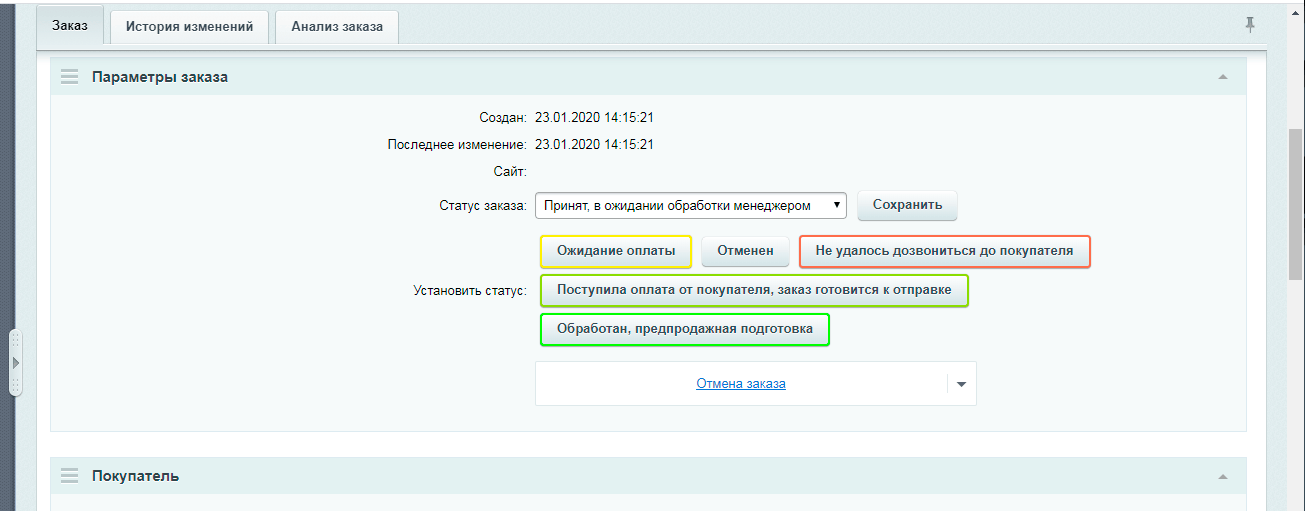Viewport: 1305px width, 511px height.
Task: Open the Статус заказа dropdown
Action: click(691, 205)
